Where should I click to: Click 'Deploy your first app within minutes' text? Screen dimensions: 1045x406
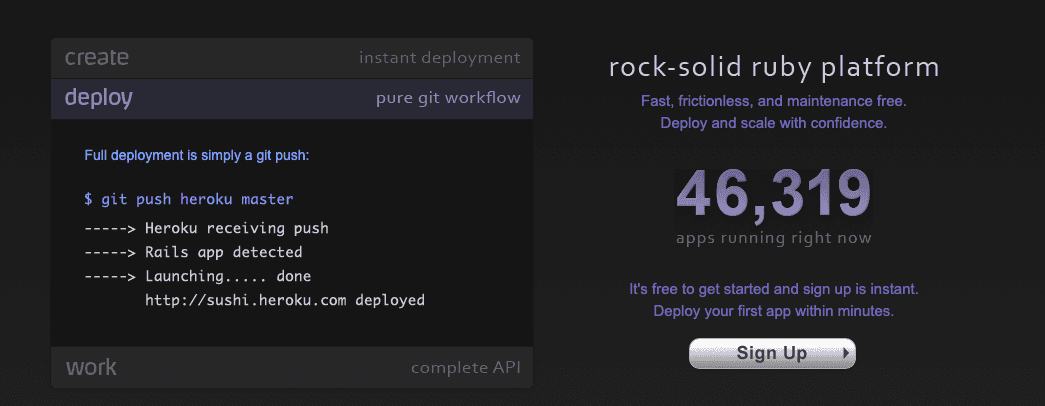tap(773, 311)
